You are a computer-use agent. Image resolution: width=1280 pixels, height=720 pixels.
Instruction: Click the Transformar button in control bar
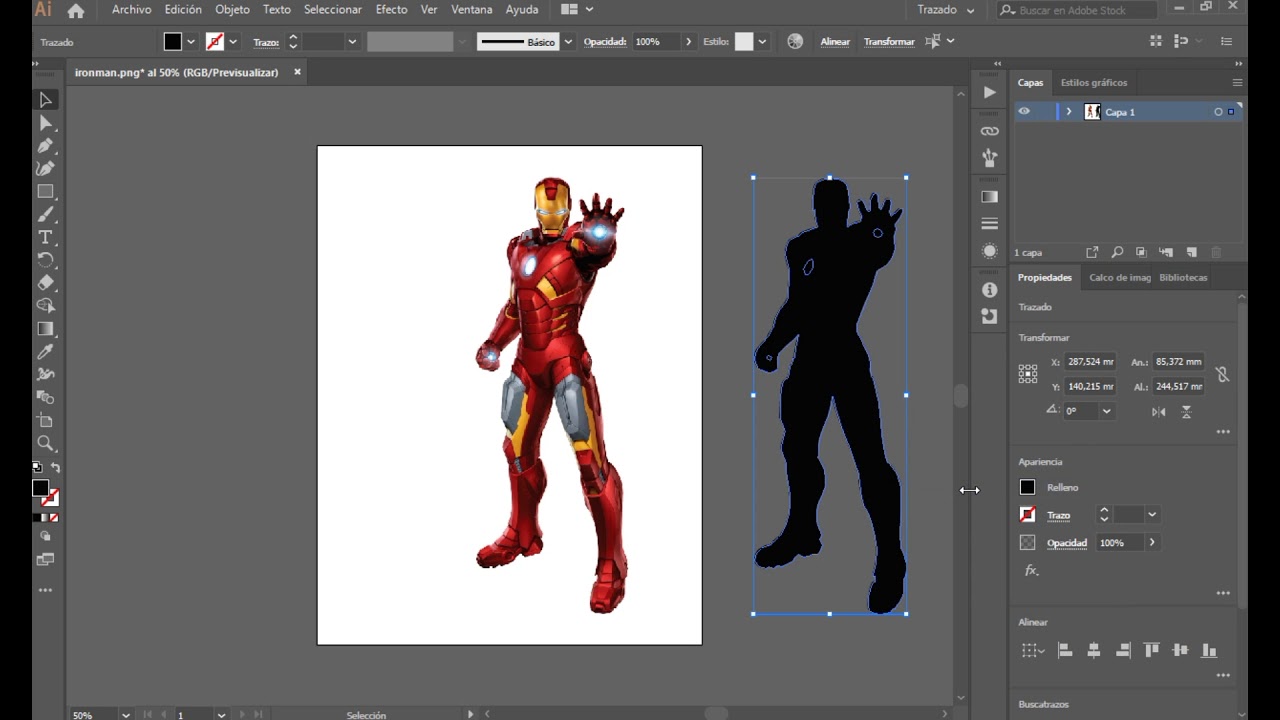tap(889, 42)
